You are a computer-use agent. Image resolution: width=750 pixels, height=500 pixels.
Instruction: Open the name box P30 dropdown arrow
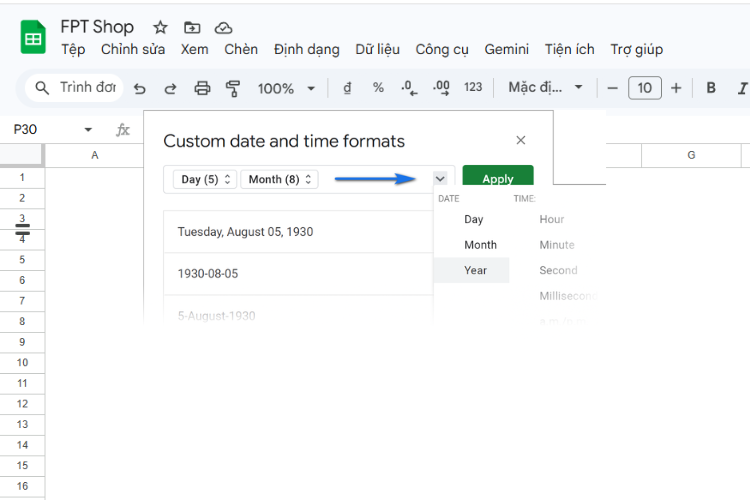coord(88,130)
